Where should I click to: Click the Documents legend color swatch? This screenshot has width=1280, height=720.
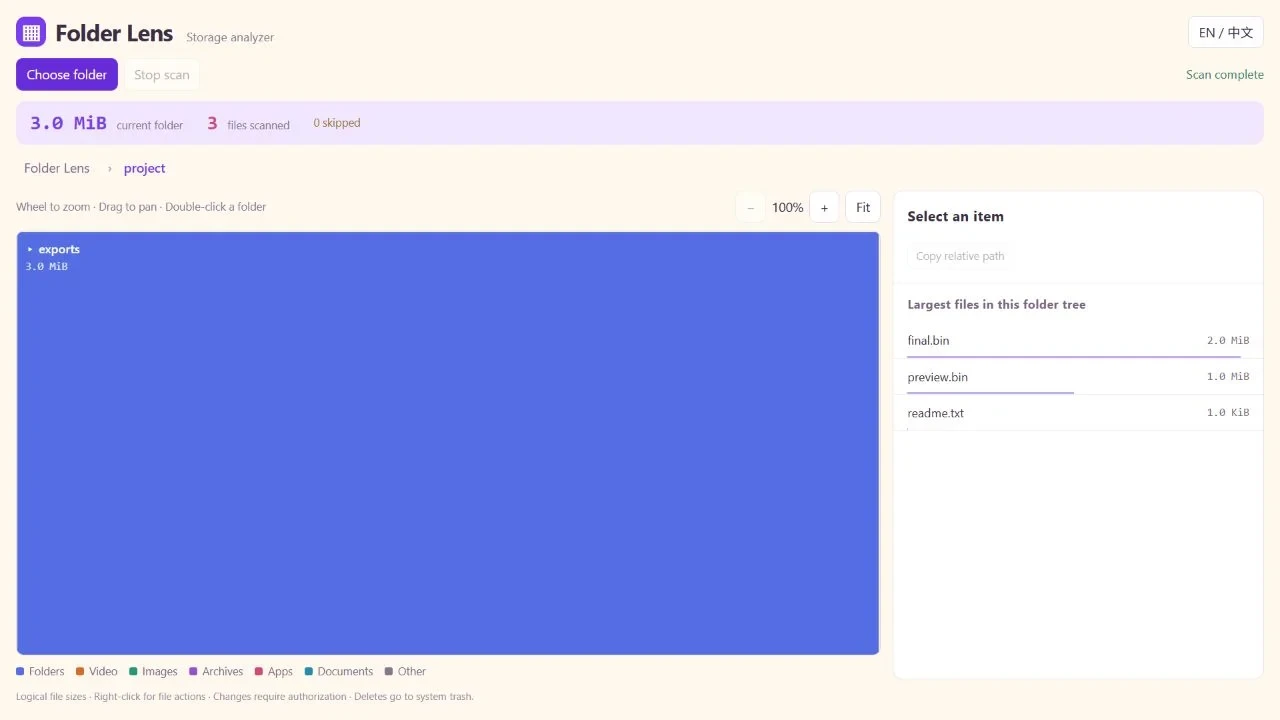(x=309, y=672)
